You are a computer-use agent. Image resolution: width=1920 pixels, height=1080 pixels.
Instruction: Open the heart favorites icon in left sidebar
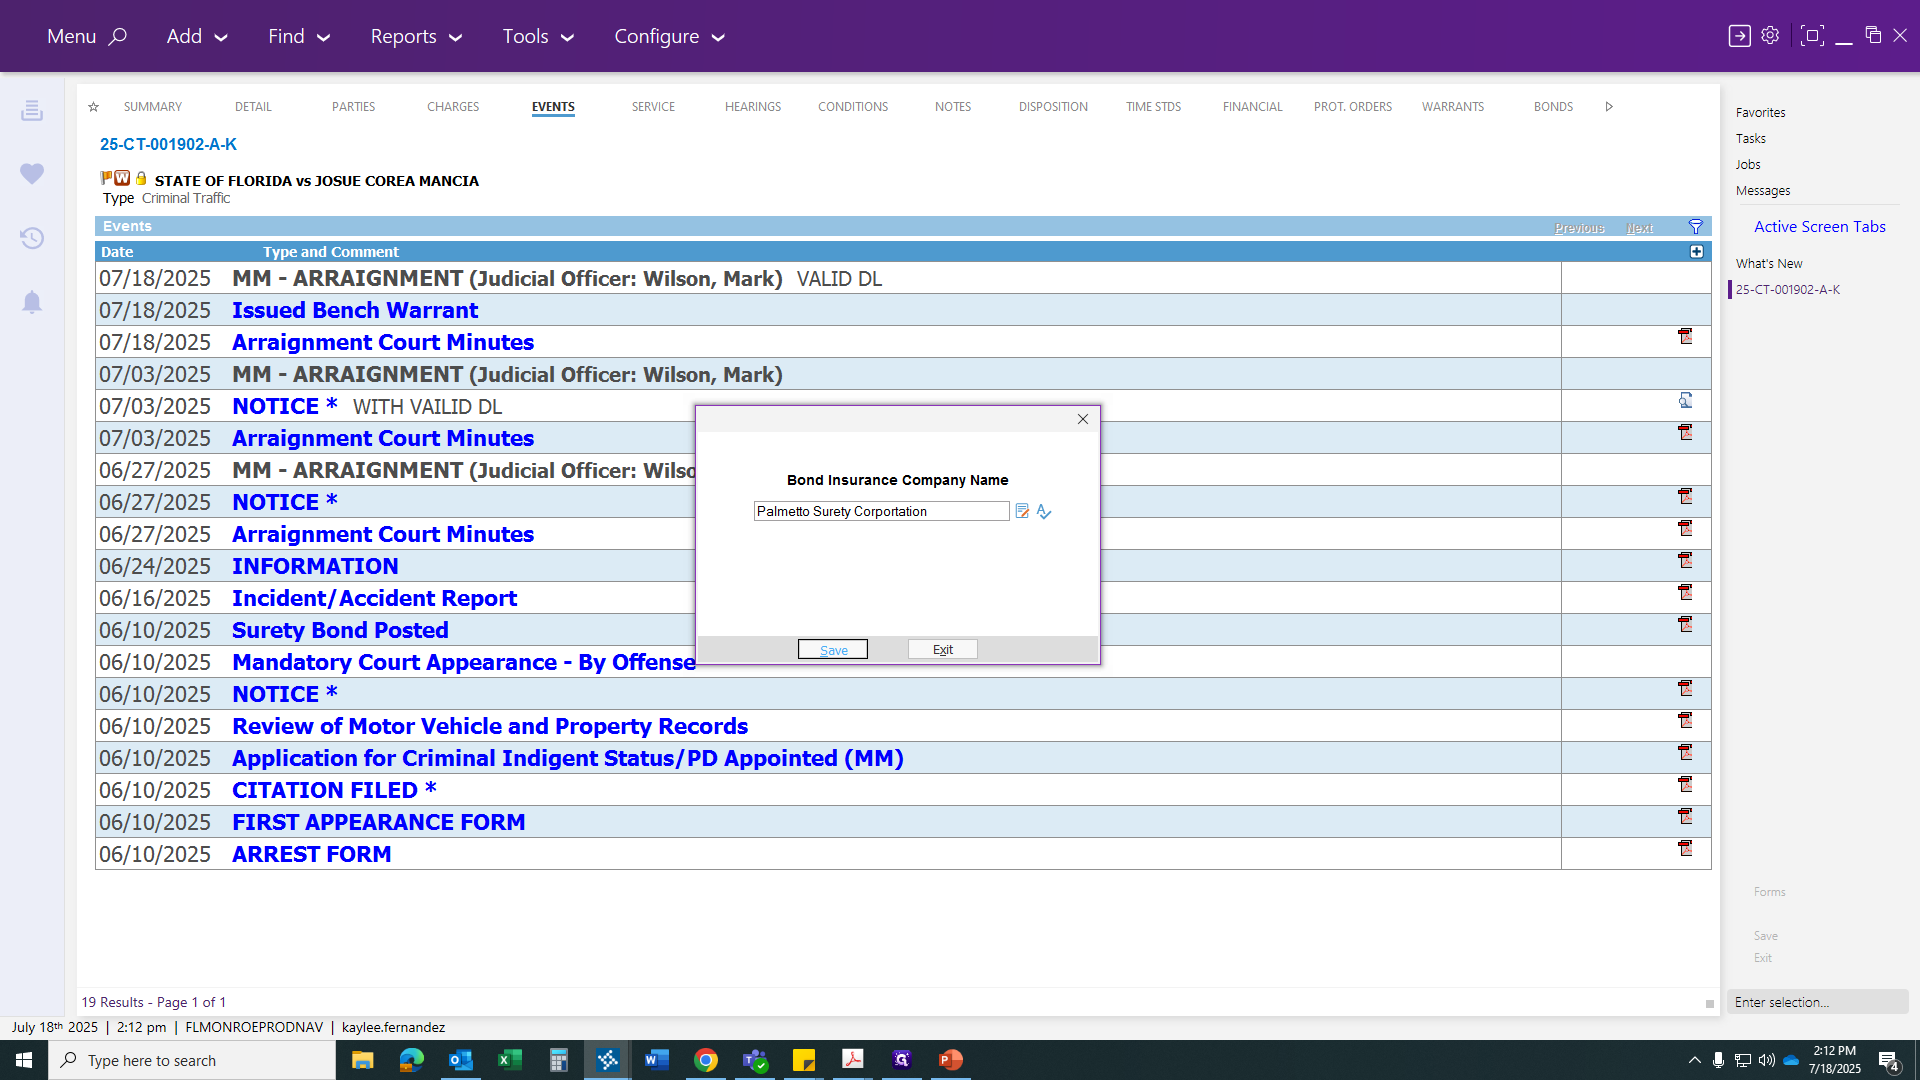click(32, 174)
